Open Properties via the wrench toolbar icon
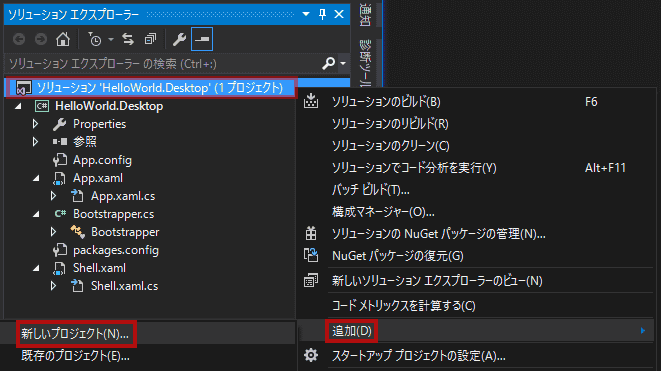The width and height of the screenshot is (661, 371). tap(179, 39)
